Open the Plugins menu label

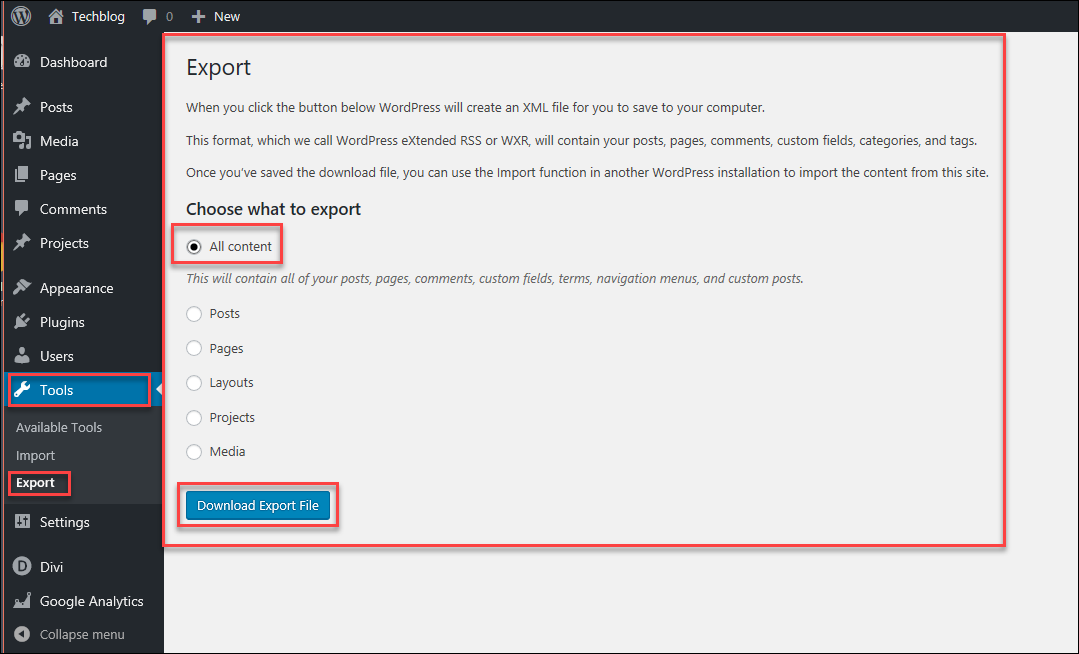coord(62,322)
